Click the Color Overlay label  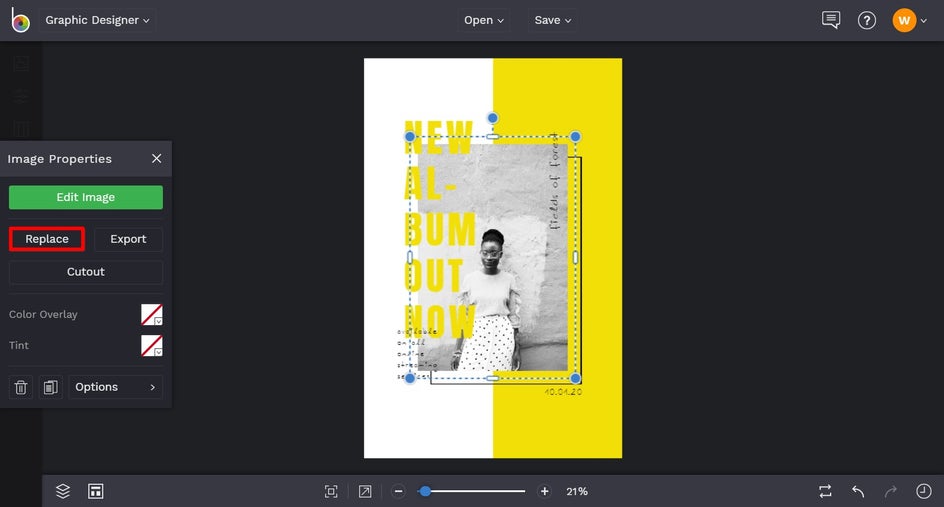click(x=43, y=314)
